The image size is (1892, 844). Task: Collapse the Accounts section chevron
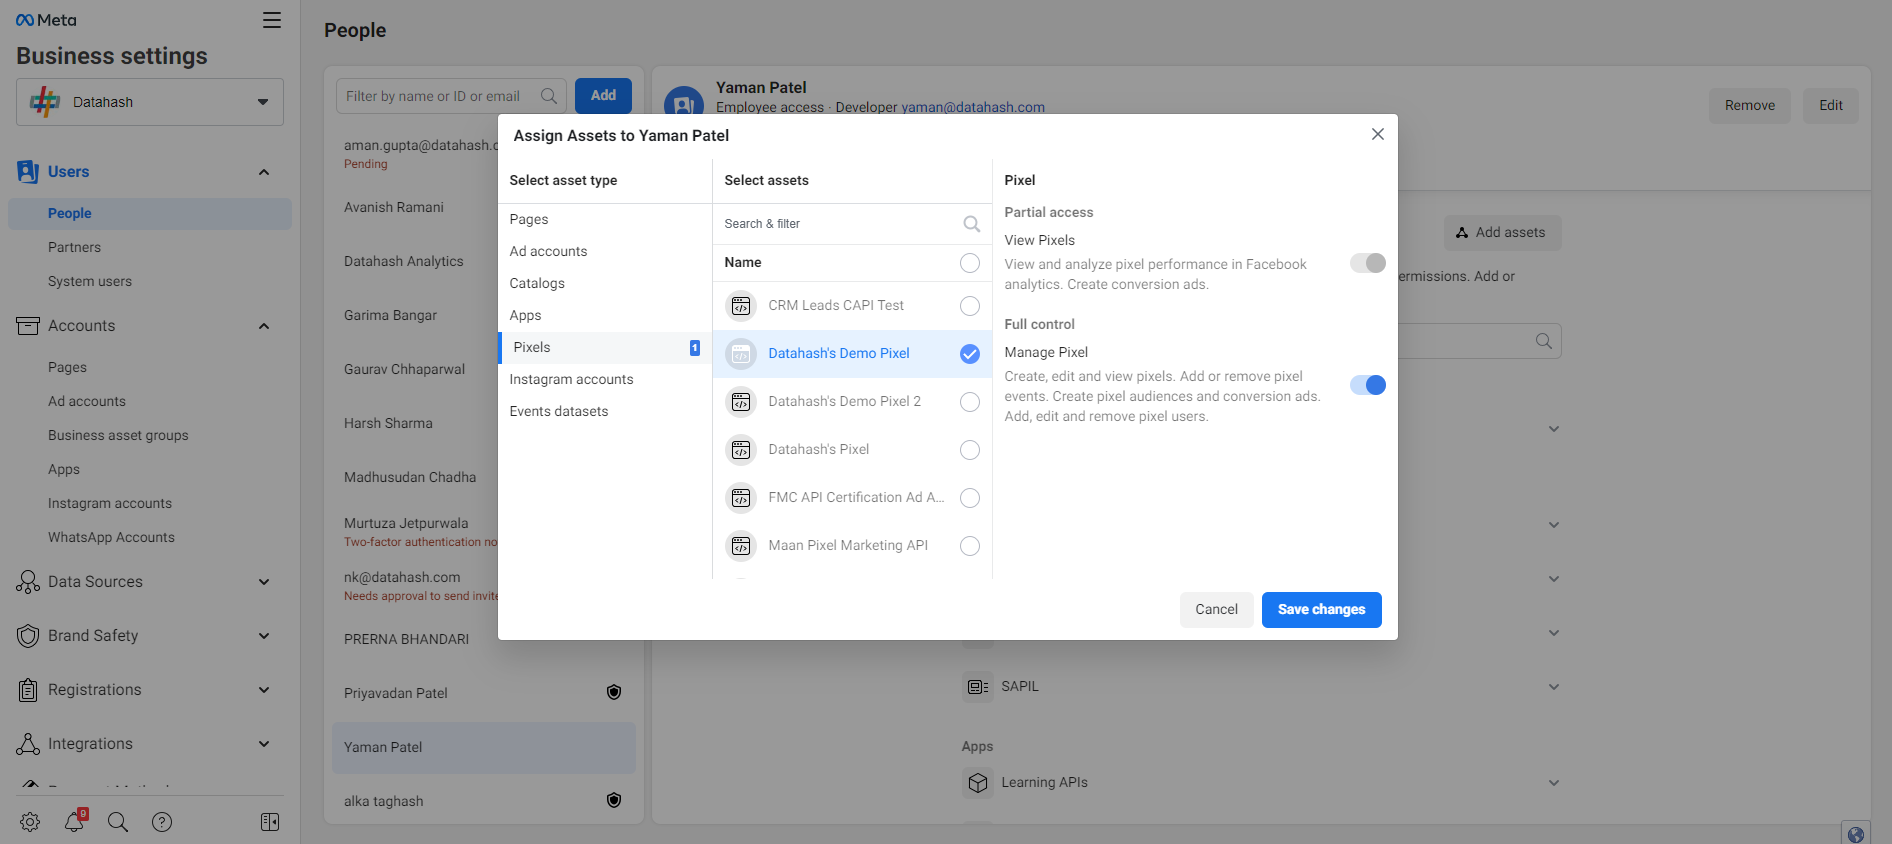point(264,326)
